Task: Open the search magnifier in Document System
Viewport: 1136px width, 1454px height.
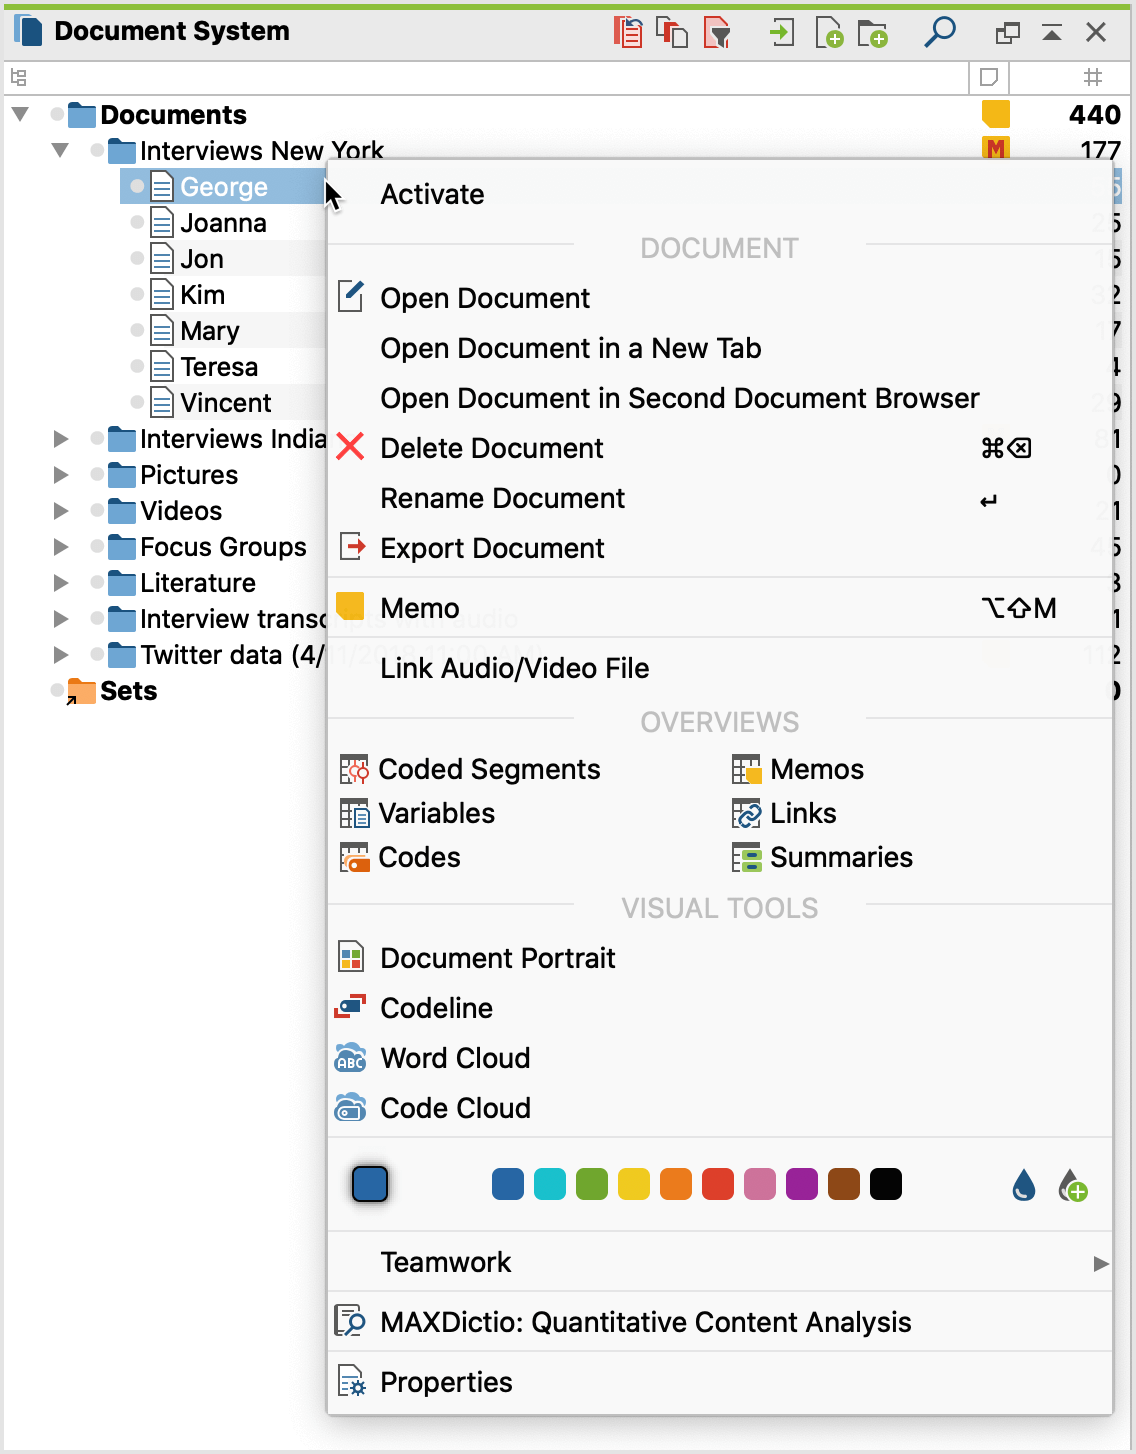Action: point(939,32)
